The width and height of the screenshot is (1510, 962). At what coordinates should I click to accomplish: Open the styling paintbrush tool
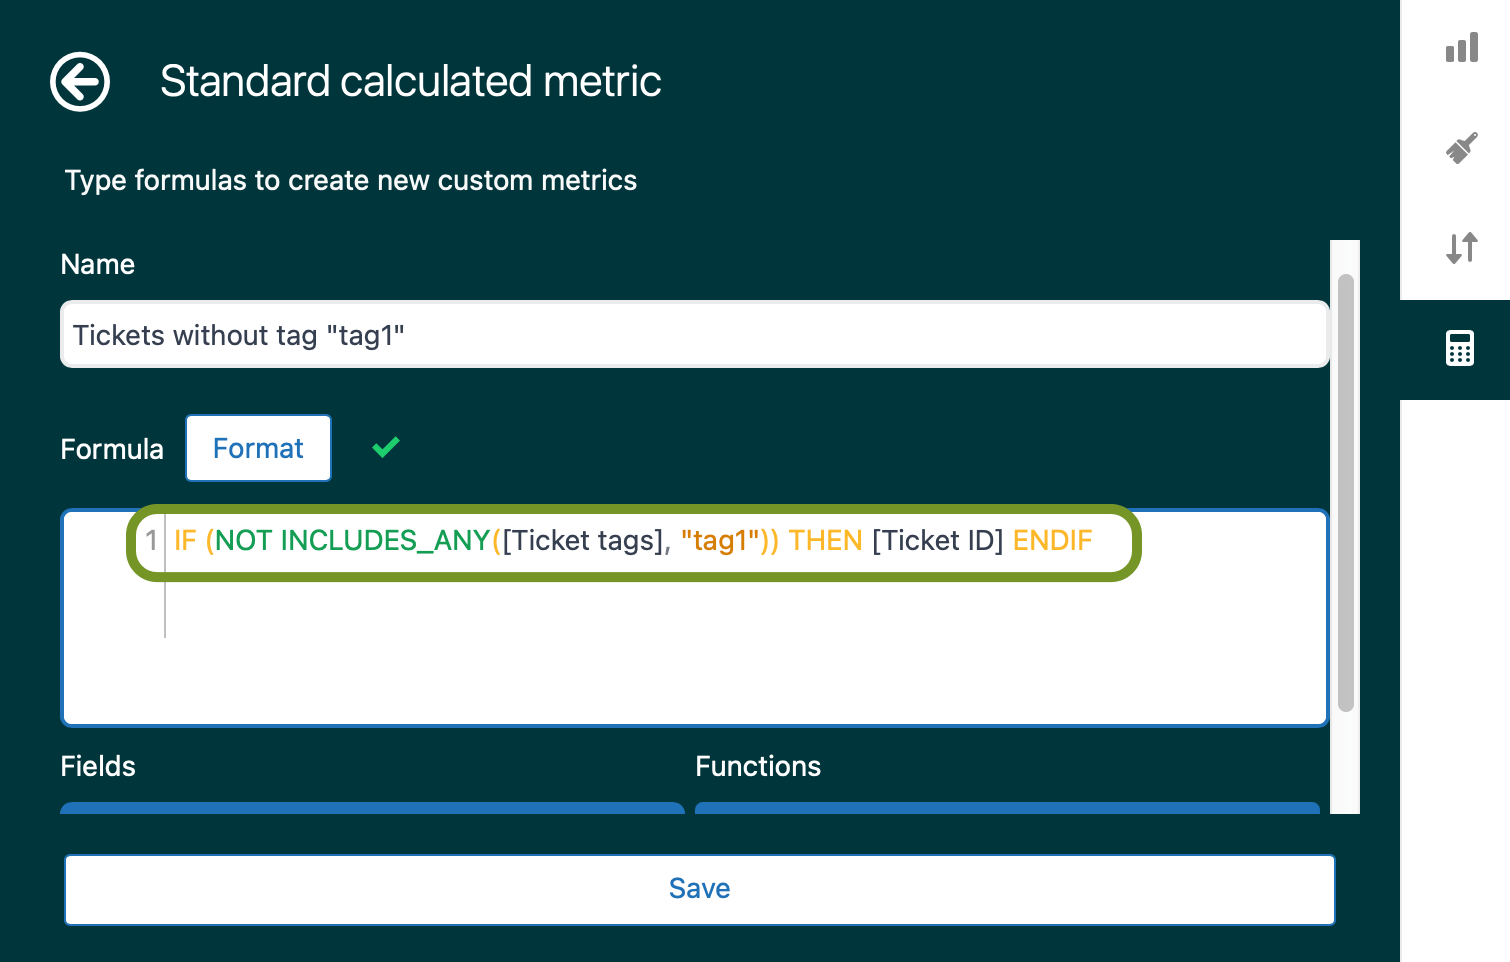pos(1461,147)
